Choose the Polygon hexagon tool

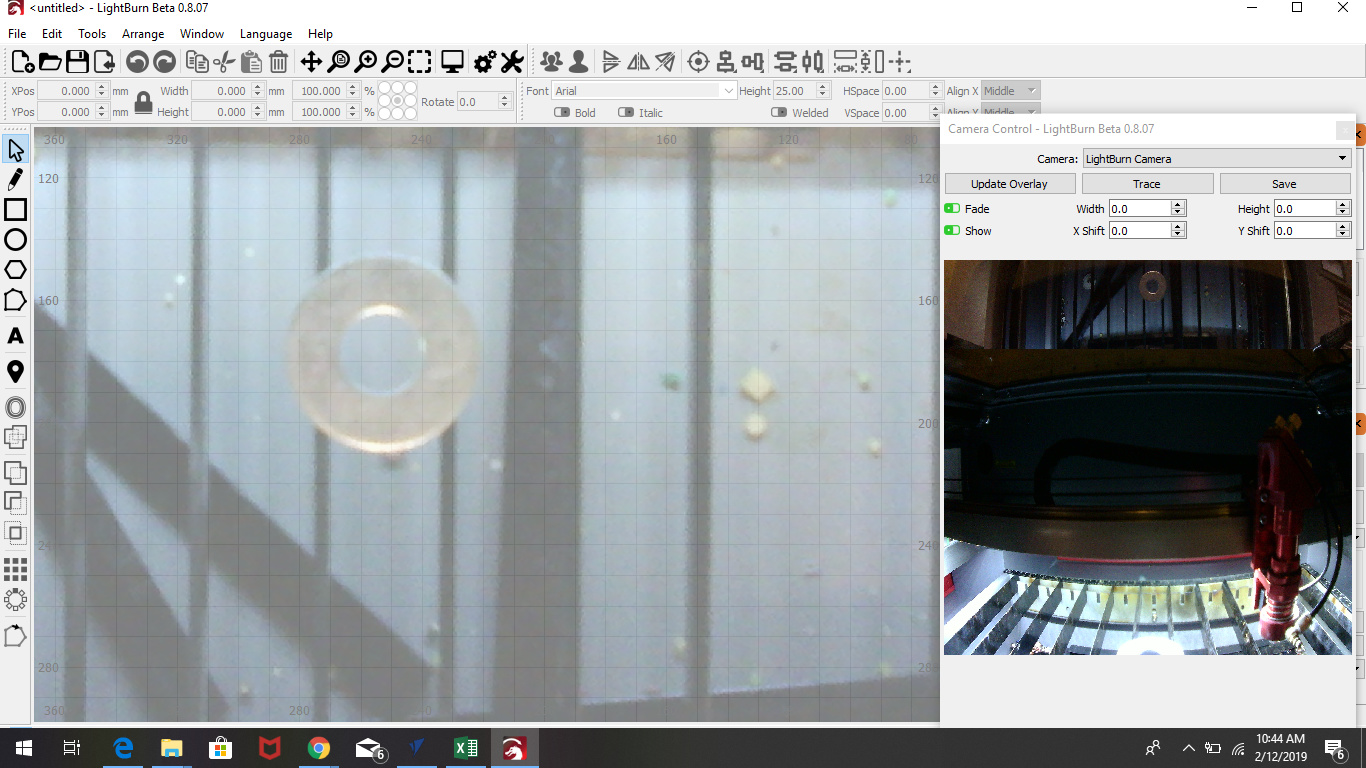(x=15, y=270)
